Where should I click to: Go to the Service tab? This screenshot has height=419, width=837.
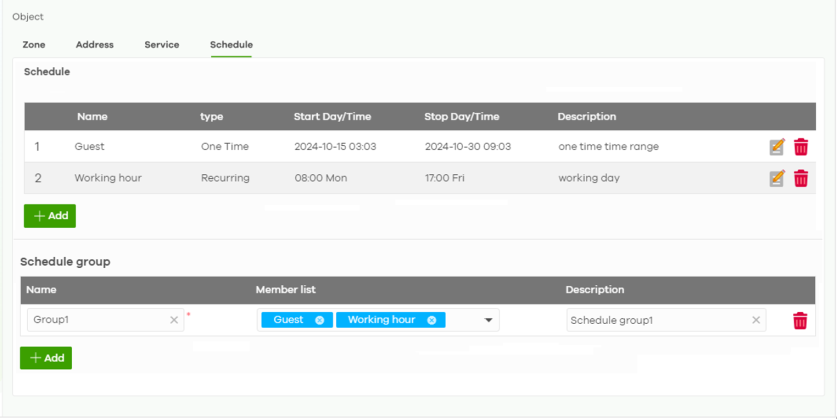162,45
